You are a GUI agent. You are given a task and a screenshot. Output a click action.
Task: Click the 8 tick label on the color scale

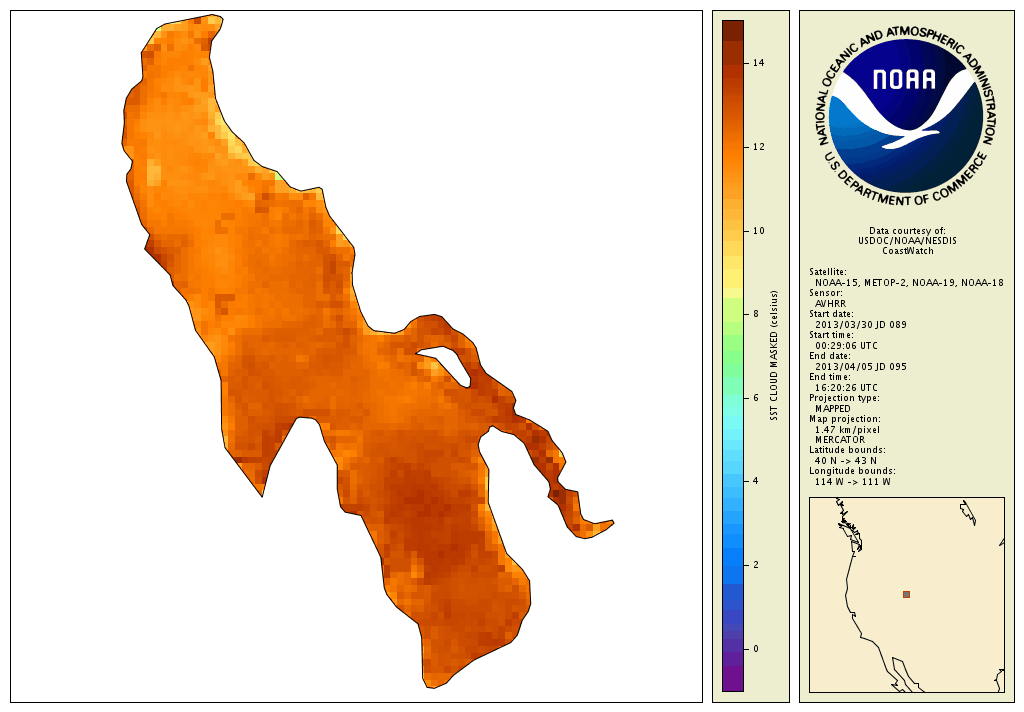pyautogui.click(x=756, y=314)
